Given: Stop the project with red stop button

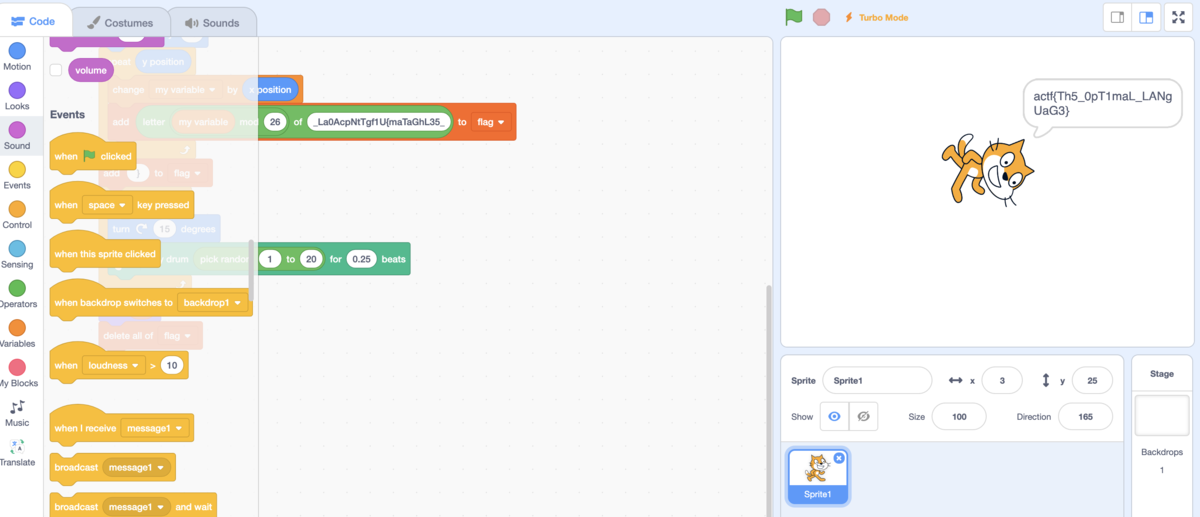Looking at the screenshot, I should pyautogui.click(x=822, y=17).
